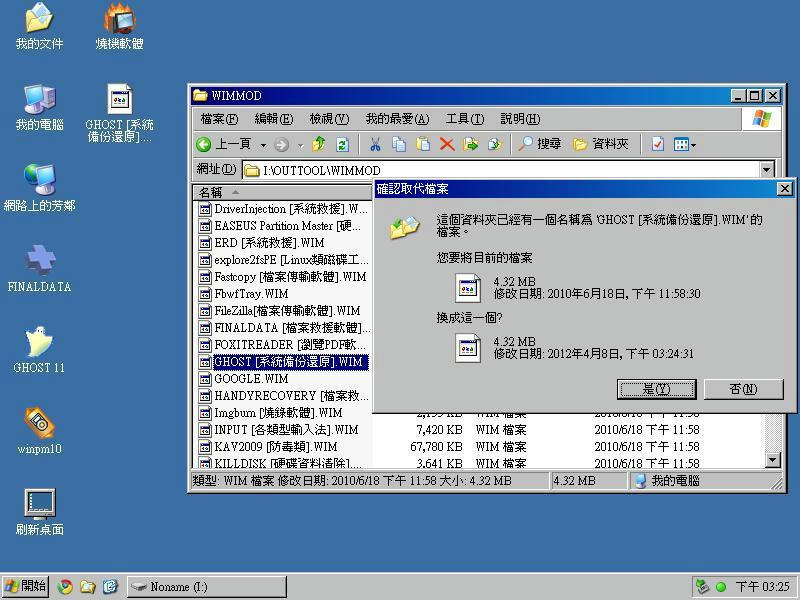800x600 pixels.
Task: Click 刷新桌面 desktop icon
Action: (x=39, y=512)
